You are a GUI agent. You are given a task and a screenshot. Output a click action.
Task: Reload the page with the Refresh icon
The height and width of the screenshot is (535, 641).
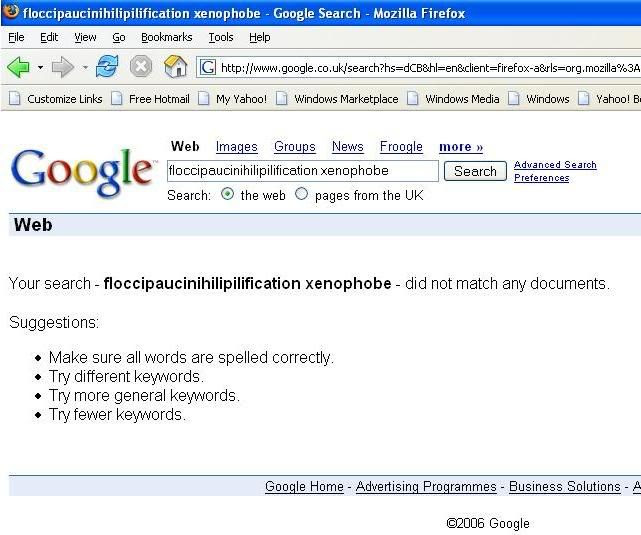coord(107,67)
